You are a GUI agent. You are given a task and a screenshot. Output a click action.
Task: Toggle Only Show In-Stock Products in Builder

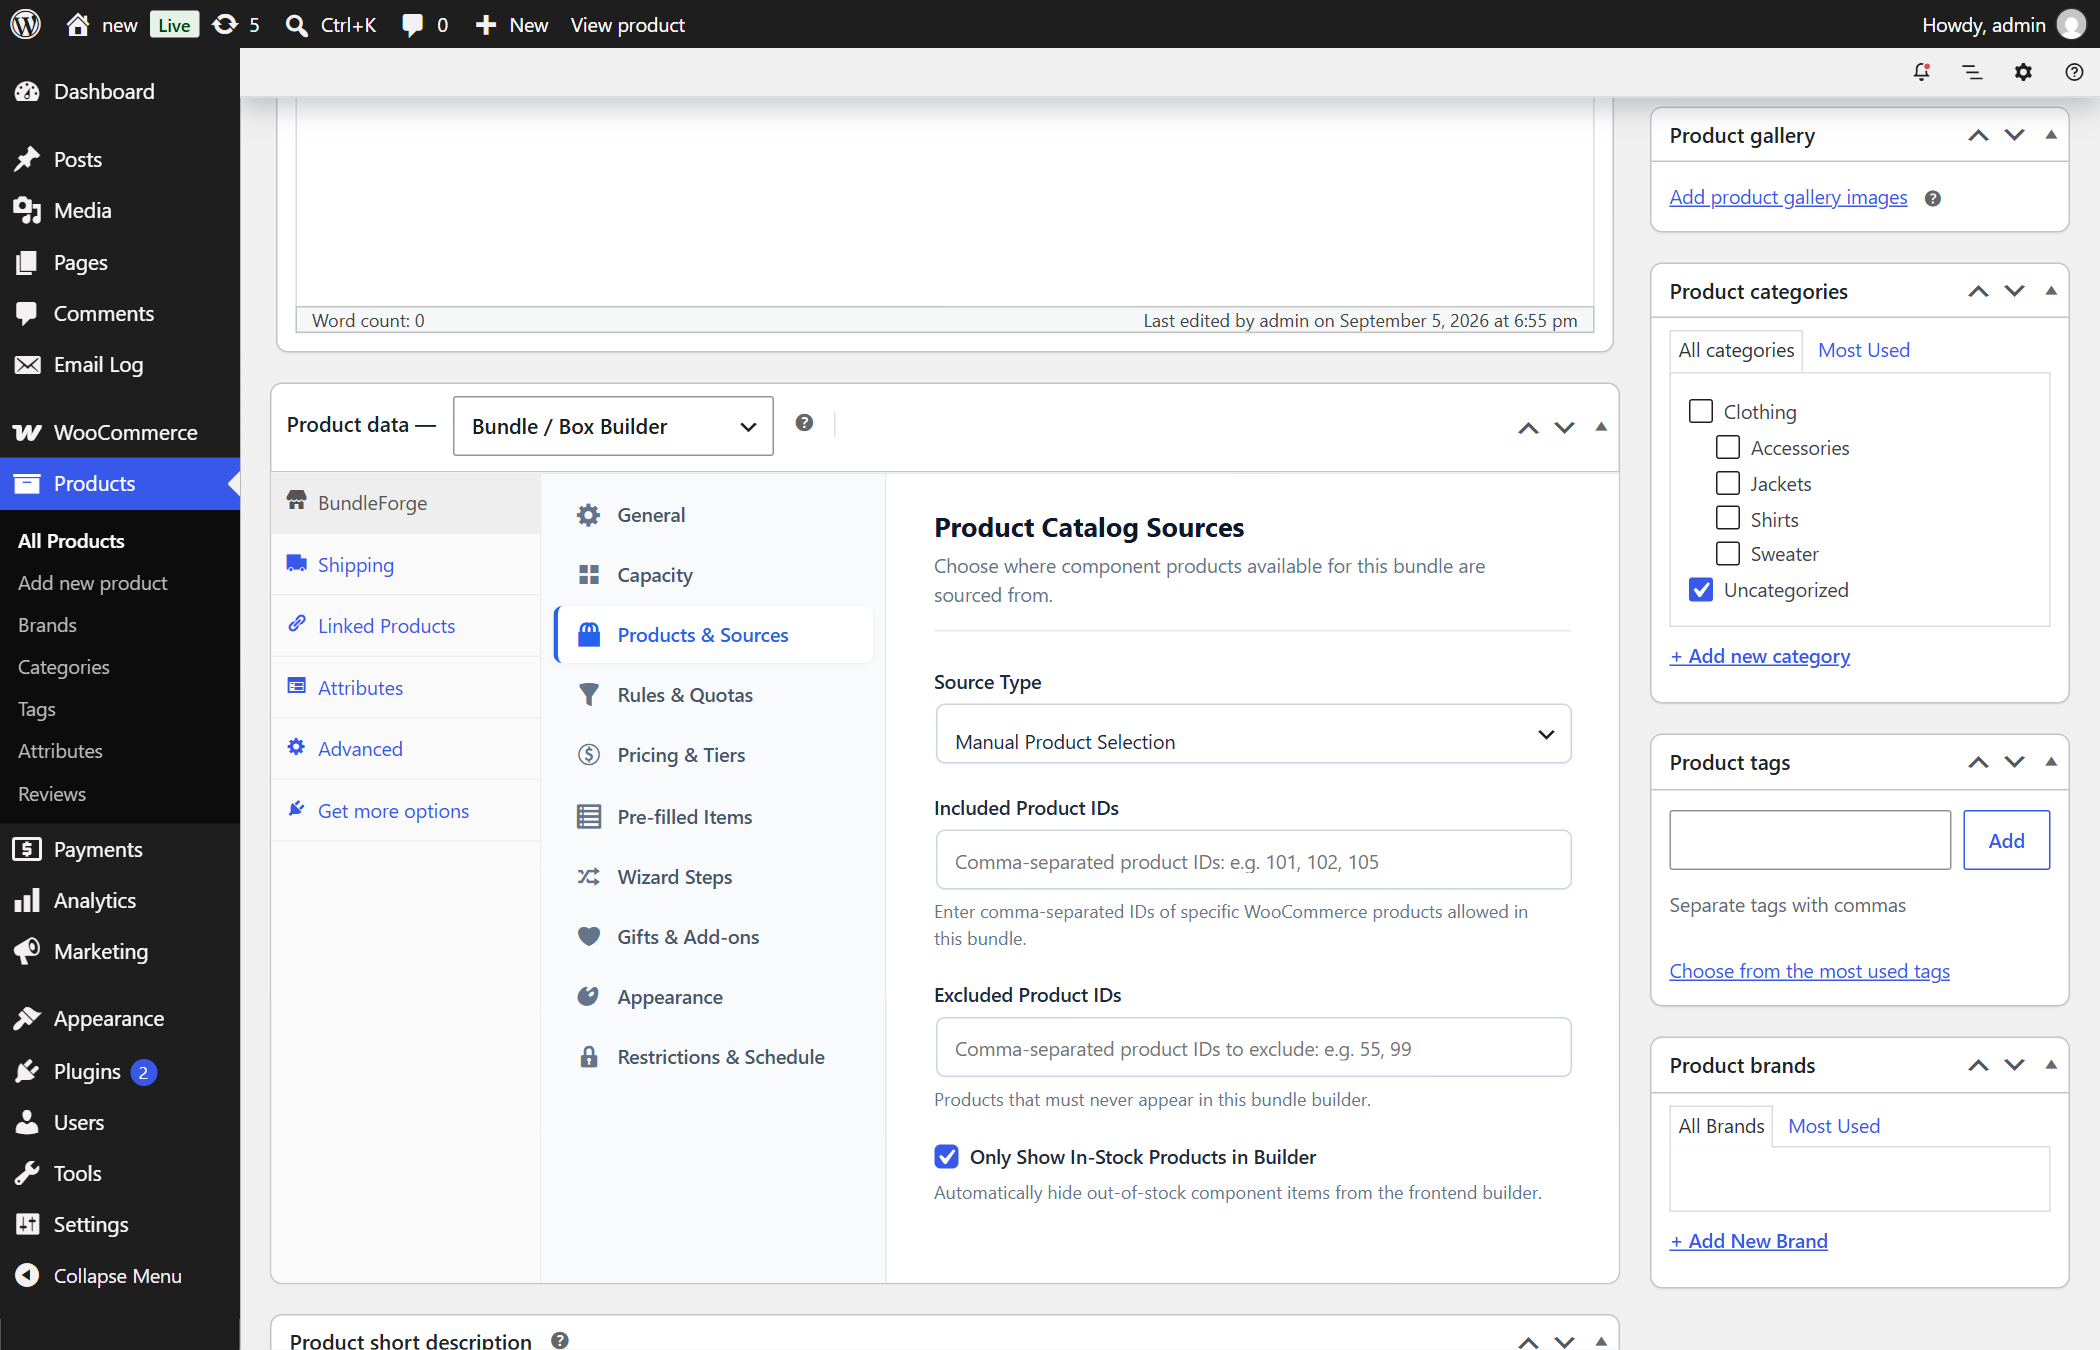coord(946,1157)
